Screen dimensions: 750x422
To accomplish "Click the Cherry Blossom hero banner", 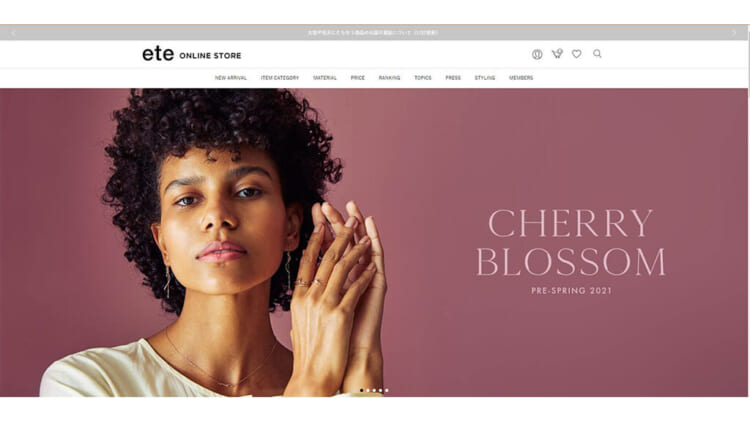I will 374,242.
